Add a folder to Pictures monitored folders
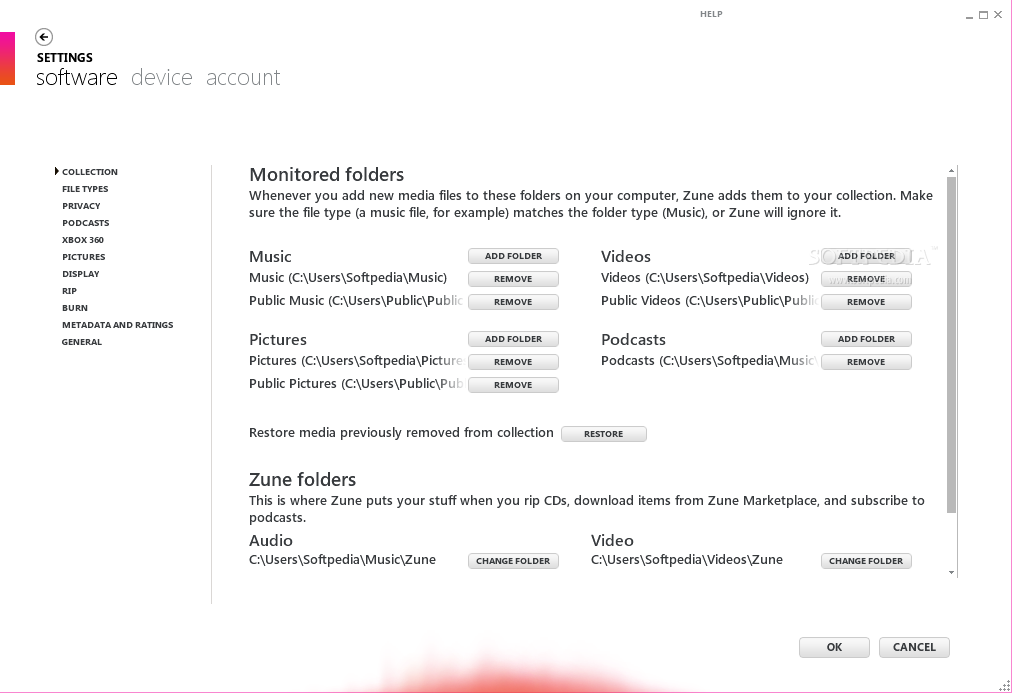The width and height of the screenshot is (1012, 693). tap(513, 339)
